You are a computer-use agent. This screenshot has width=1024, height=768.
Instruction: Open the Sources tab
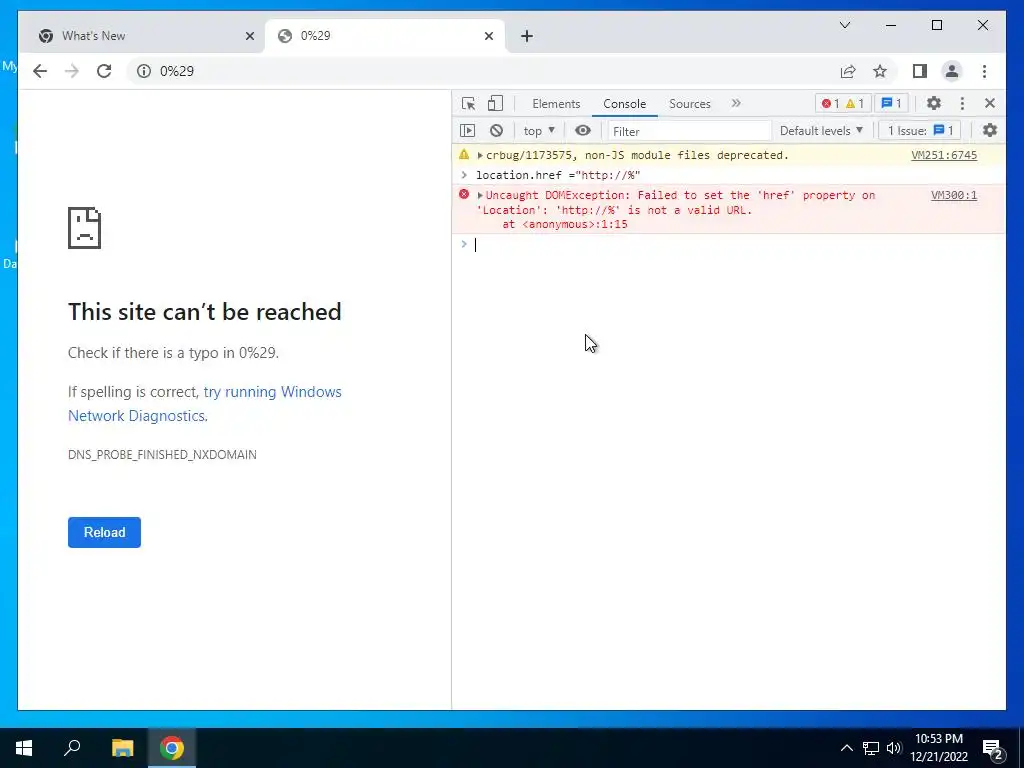coord(690,104)
